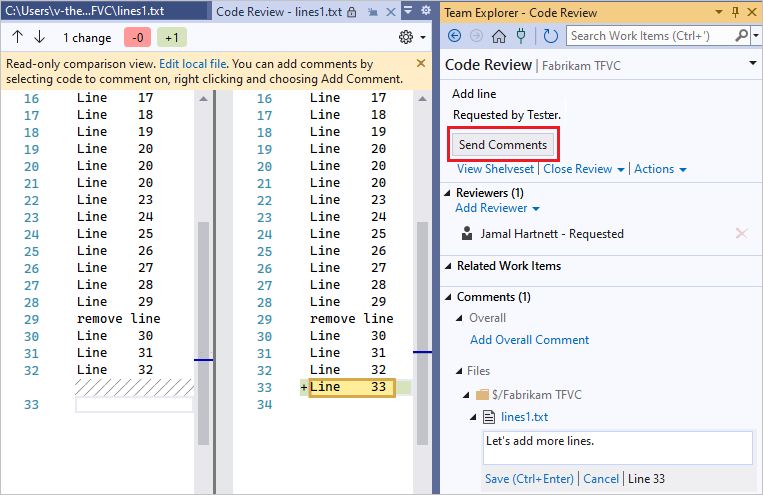Collapse the Reviewers section
This screenshot has width=763, height=495.
pyautogui.click(x=448, y=193)
